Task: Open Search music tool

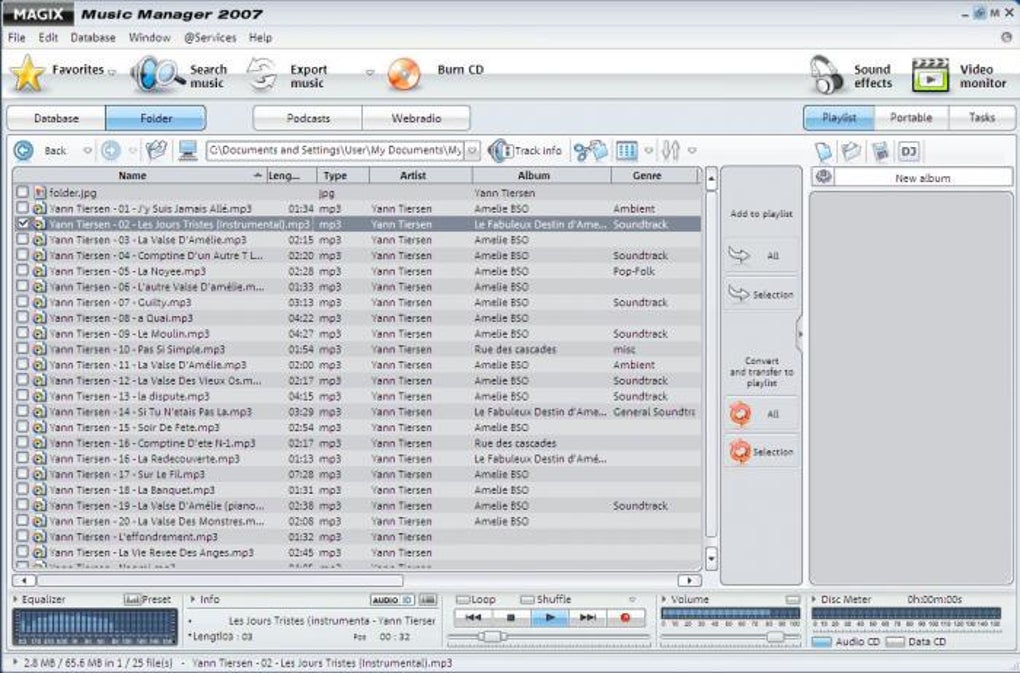Action: coord(178,75)
